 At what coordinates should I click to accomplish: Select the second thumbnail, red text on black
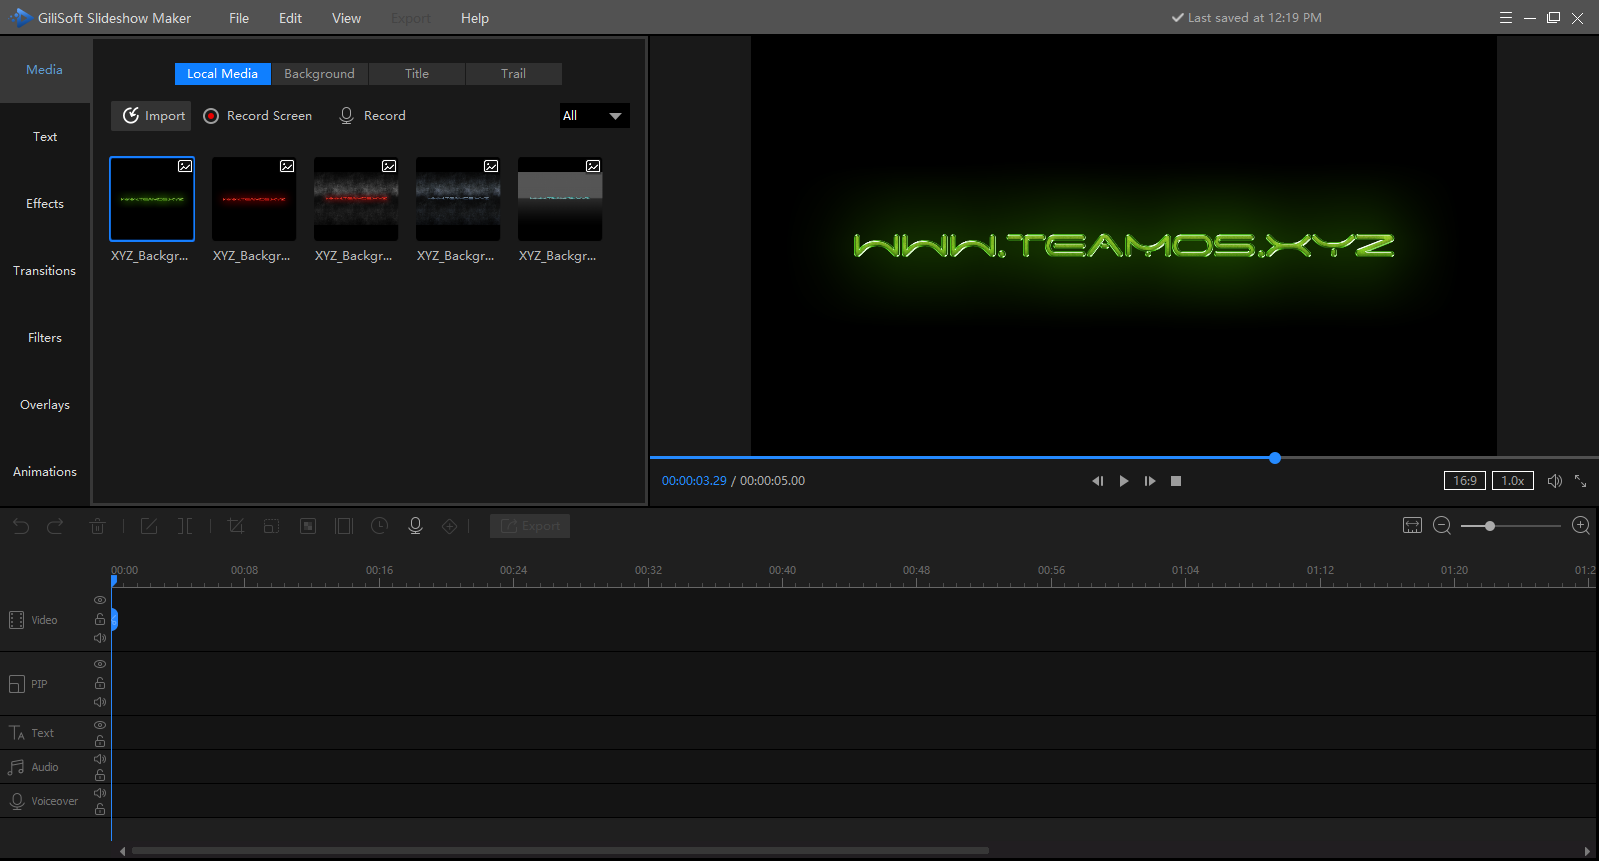254,199
